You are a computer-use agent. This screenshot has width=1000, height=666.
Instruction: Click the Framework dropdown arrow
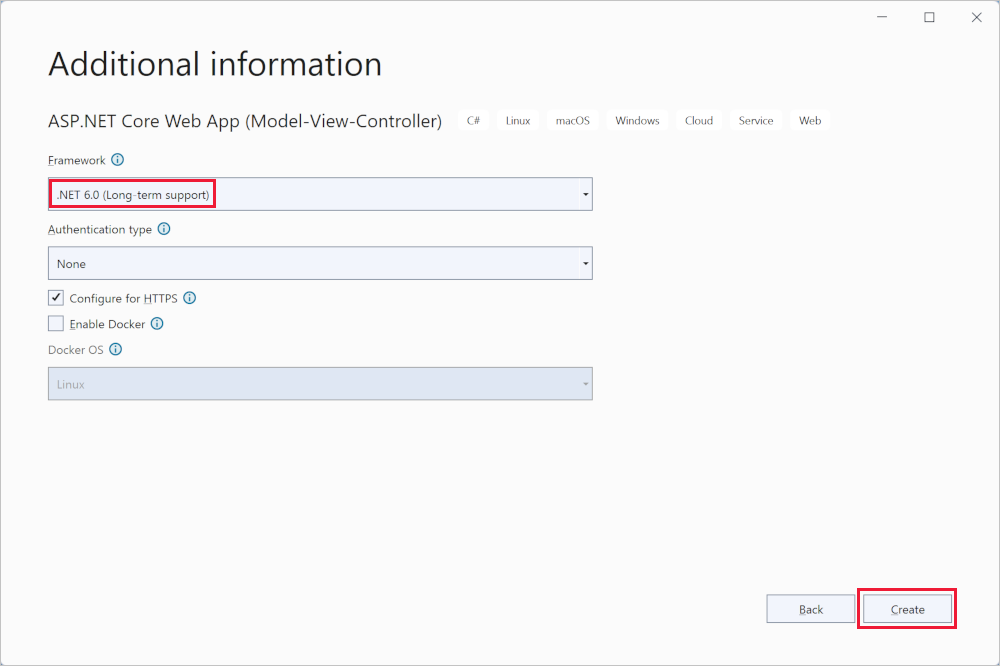pyautogui.click(x=583, y=193)
